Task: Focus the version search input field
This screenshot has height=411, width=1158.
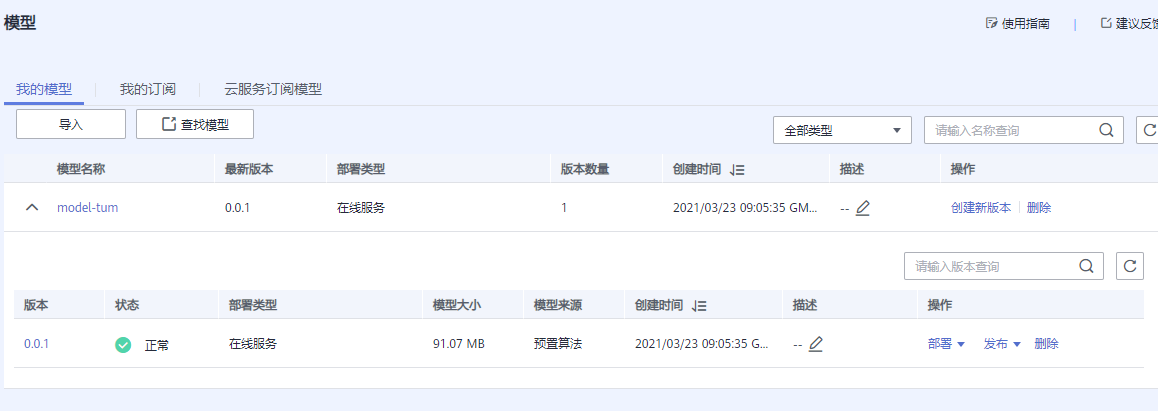Action: point(988,266)
